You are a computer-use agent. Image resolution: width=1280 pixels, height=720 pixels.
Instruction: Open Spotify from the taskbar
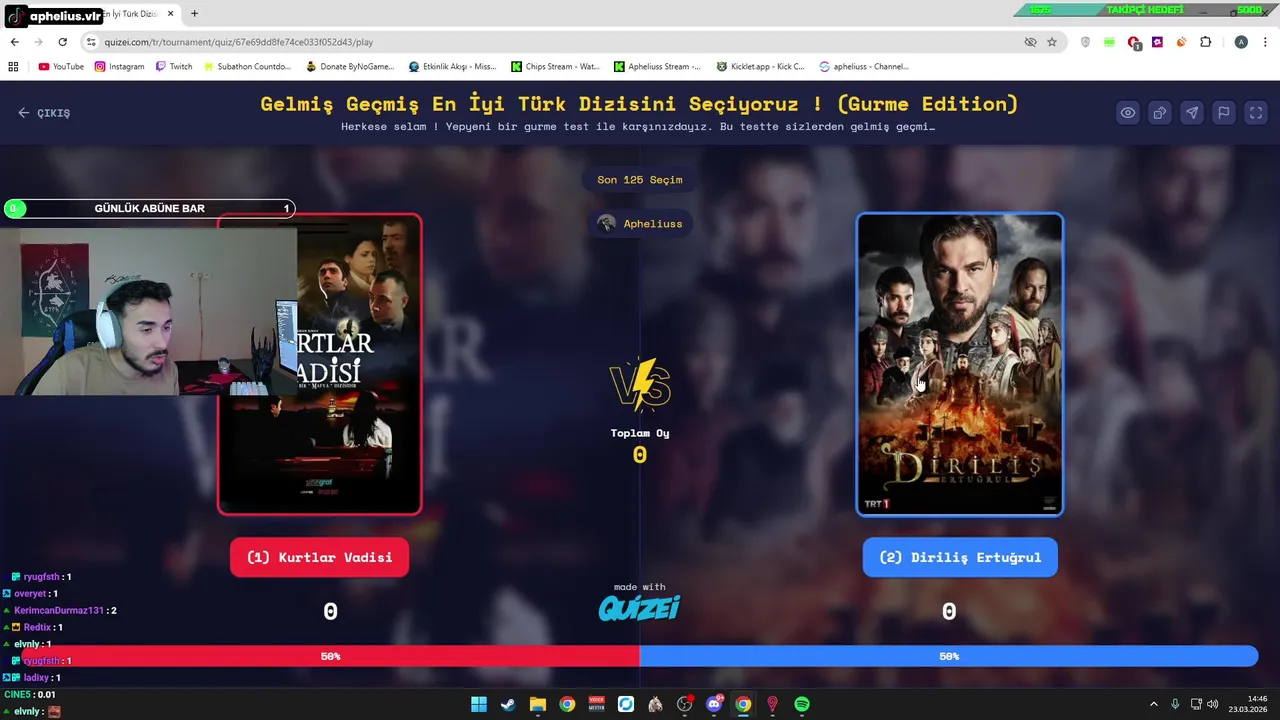tap(802, 704)
